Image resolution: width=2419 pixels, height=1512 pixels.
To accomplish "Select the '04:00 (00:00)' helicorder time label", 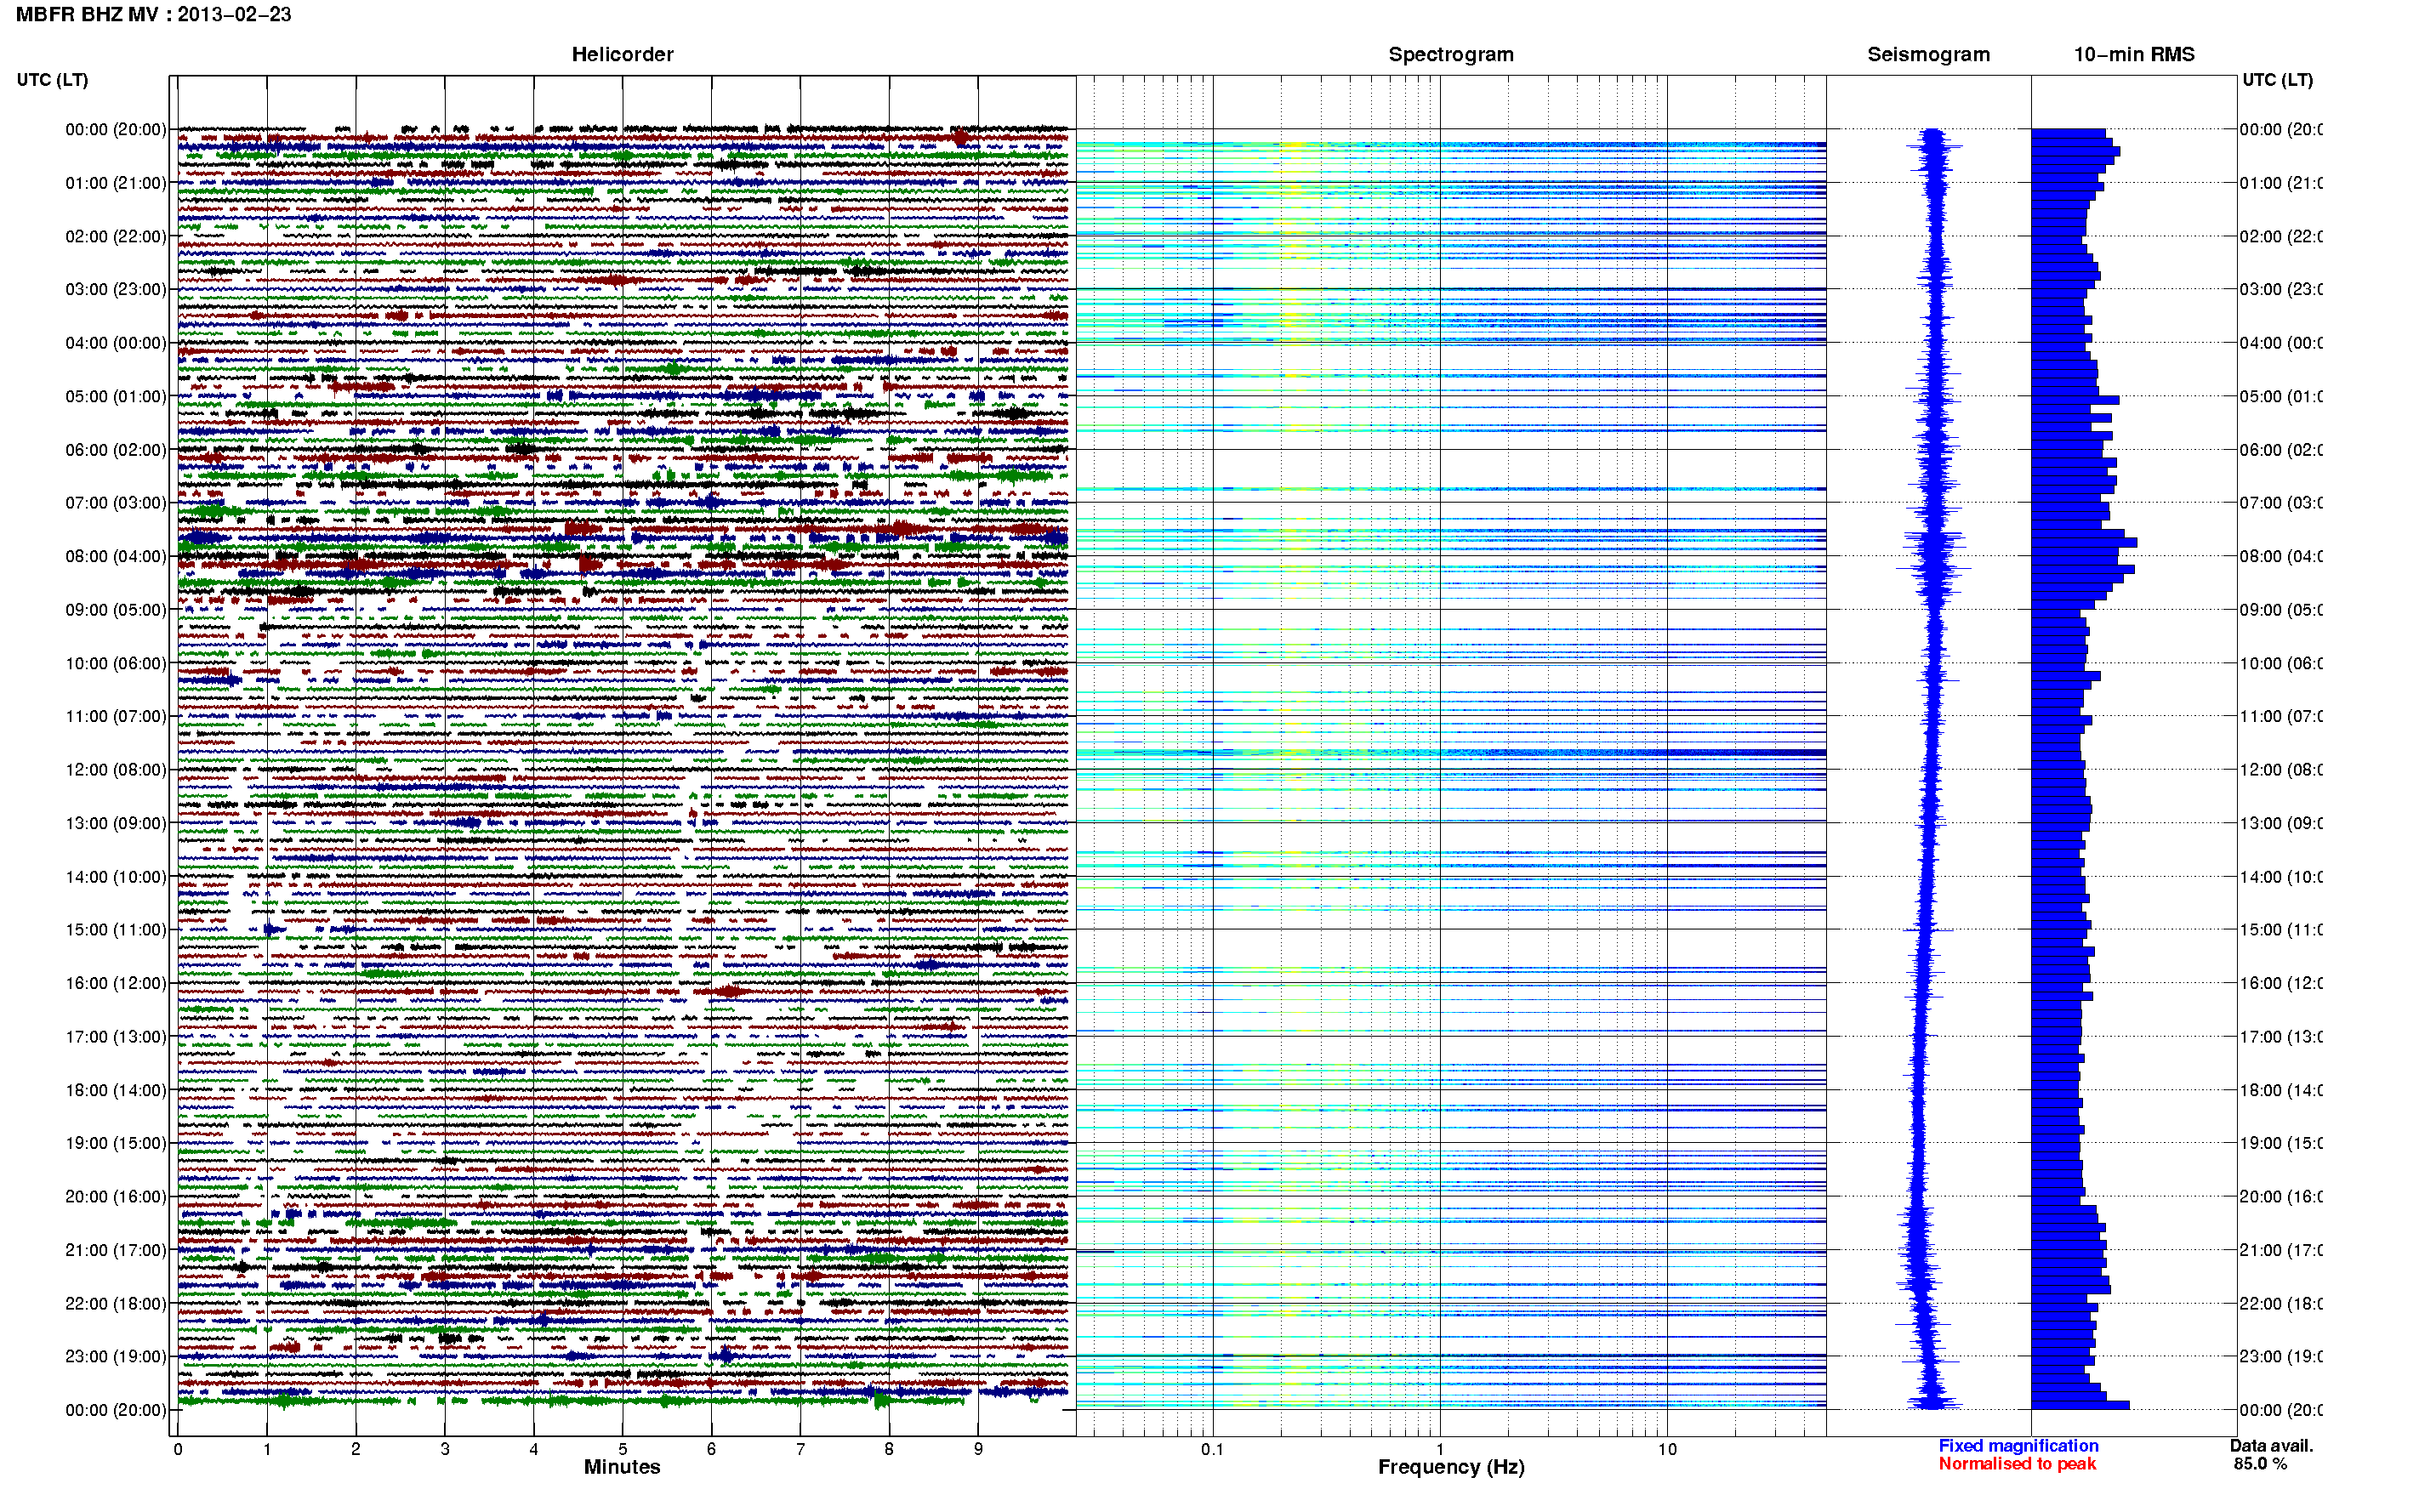I will point(116,343).
